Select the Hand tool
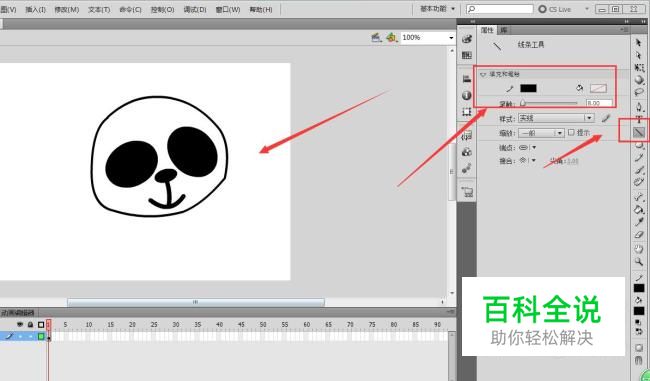Screen dimensions: 650x381 (x=638, y=249)
